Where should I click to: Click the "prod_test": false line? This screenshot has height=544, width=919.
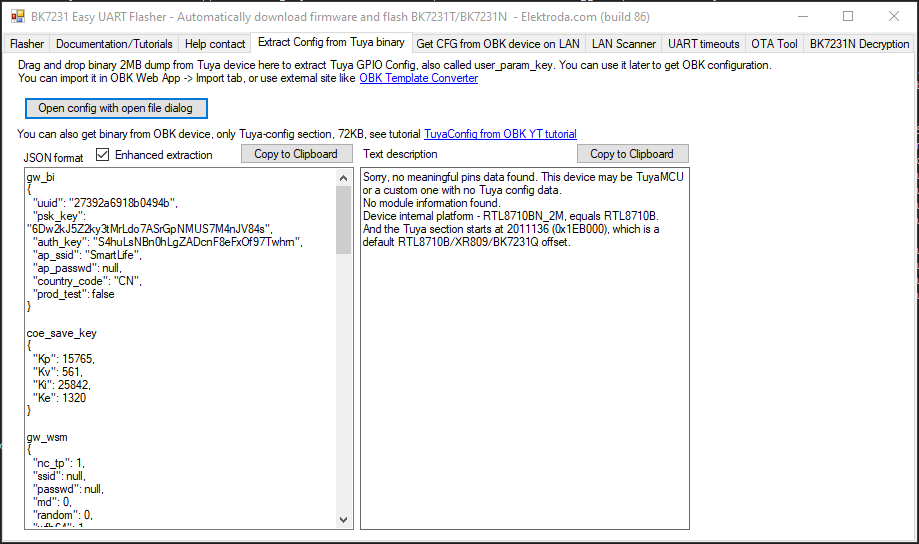[x=74, y=294]
